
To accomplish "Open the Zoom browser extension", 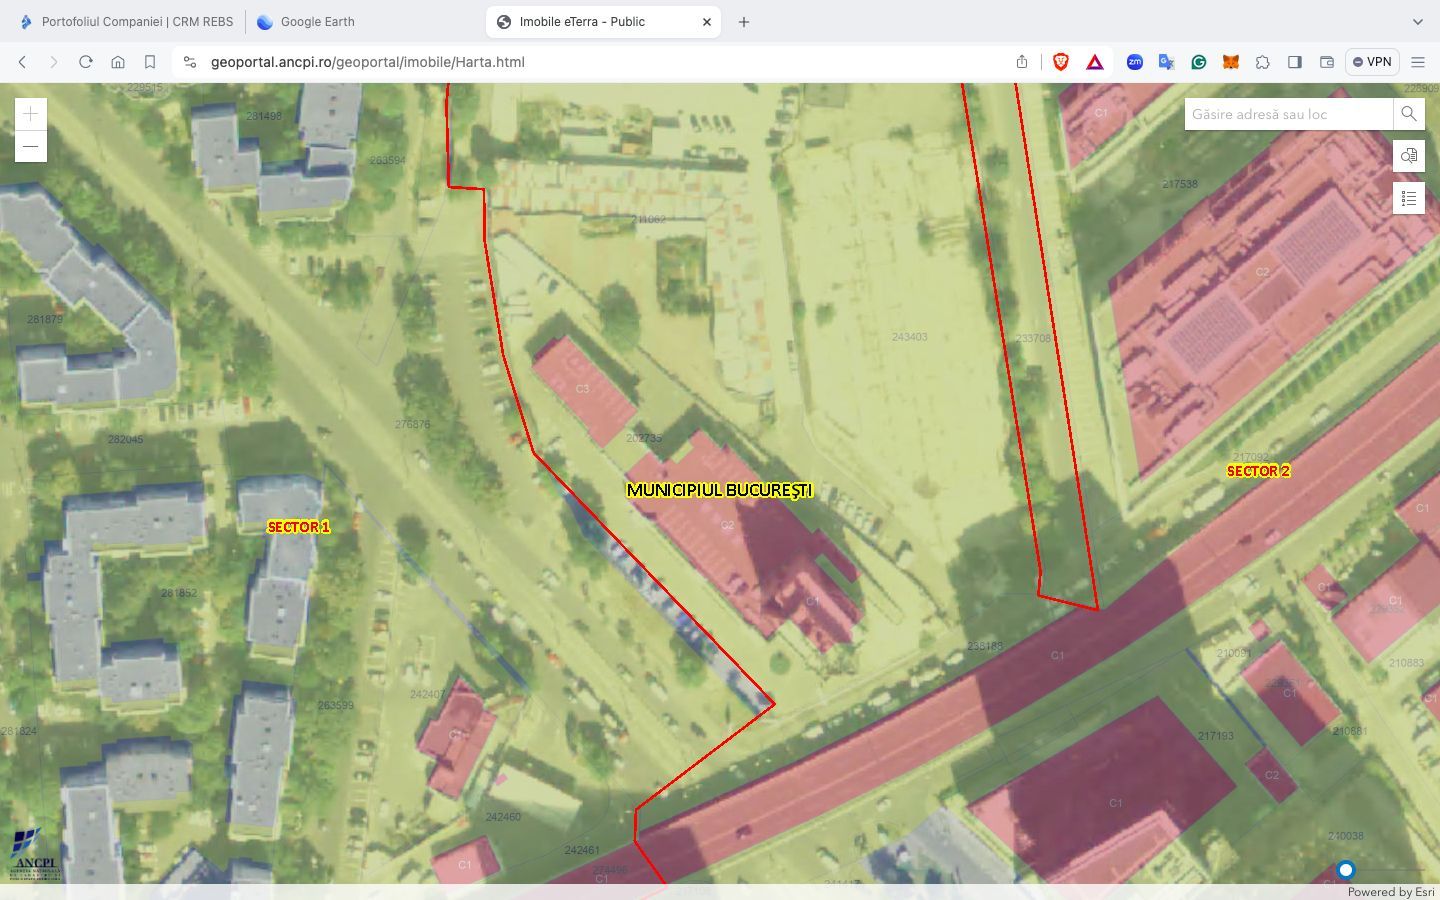I will 1135,62.
